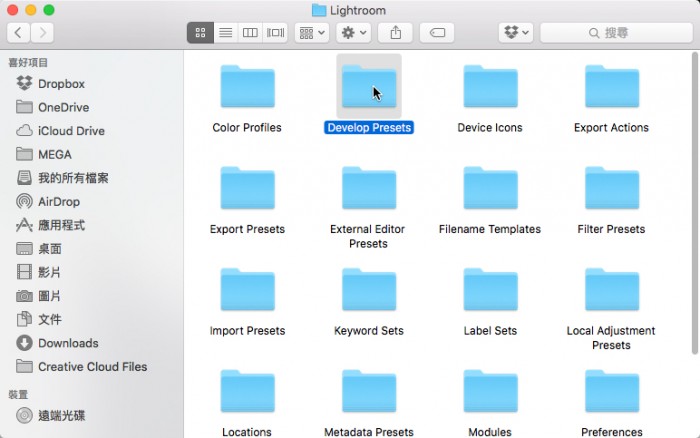700x438 pixels.
Task: Go back to previous folder
Action: tap(19, 32)
